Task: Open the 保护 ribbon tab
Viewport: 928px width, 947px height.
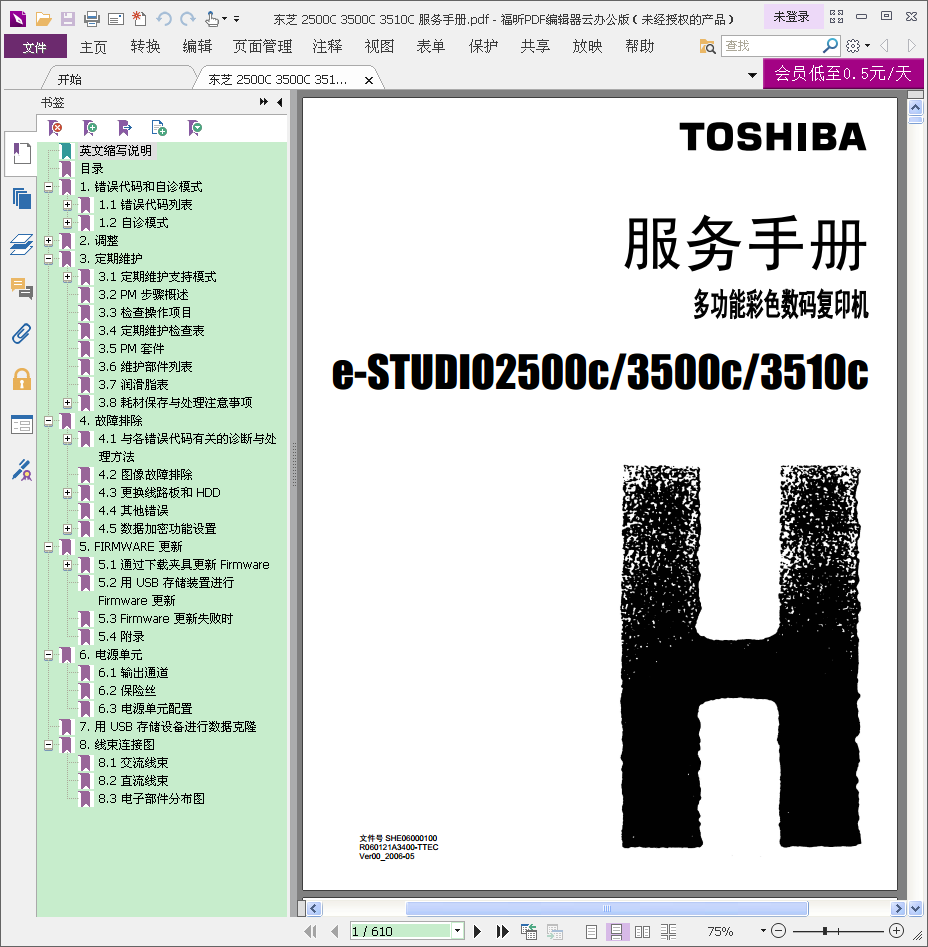Action: pos(483,47)
